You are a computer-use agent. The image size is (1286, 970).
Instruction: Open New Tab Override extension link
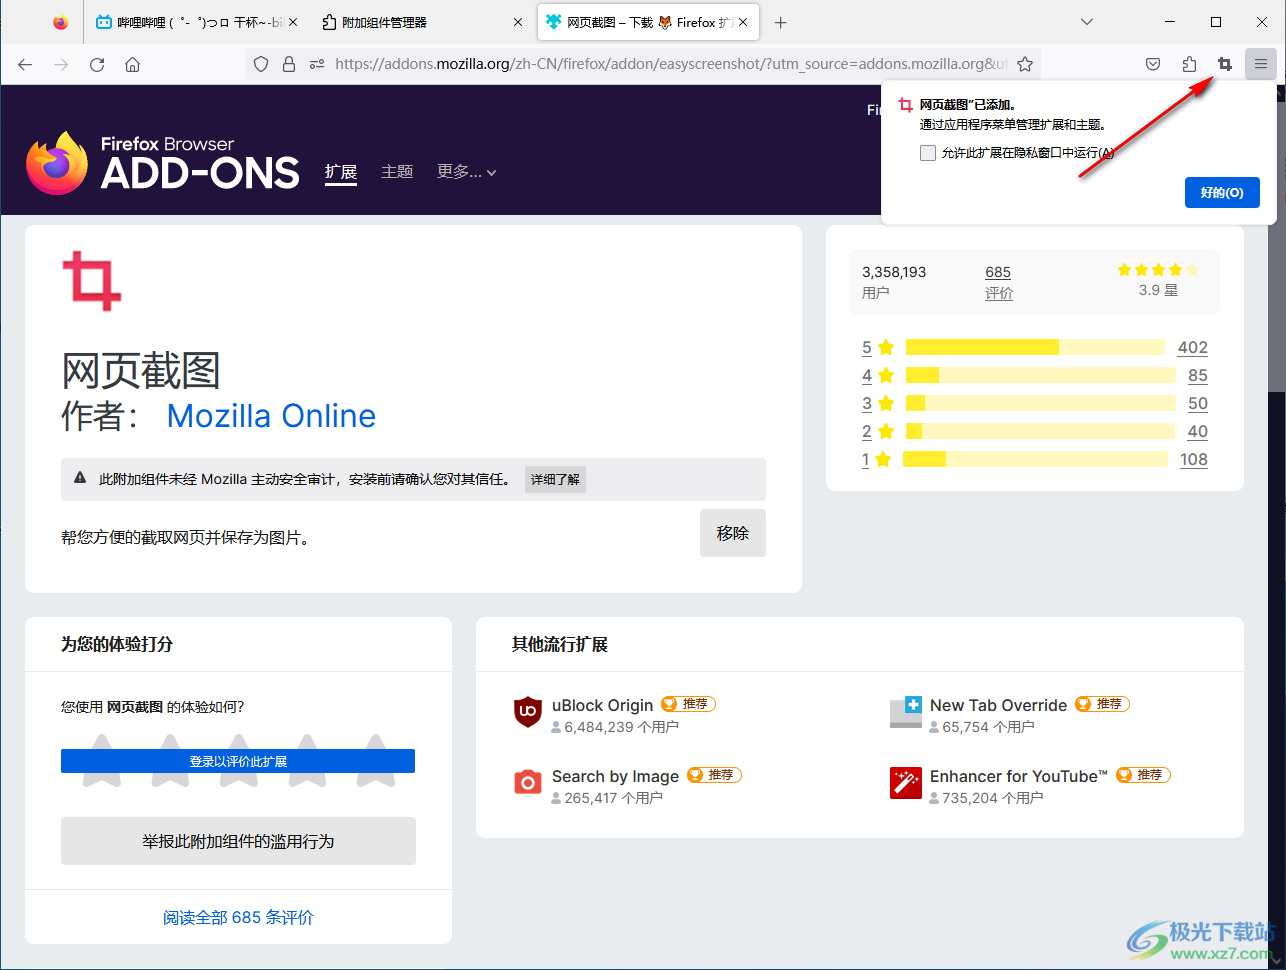point(998,705)
